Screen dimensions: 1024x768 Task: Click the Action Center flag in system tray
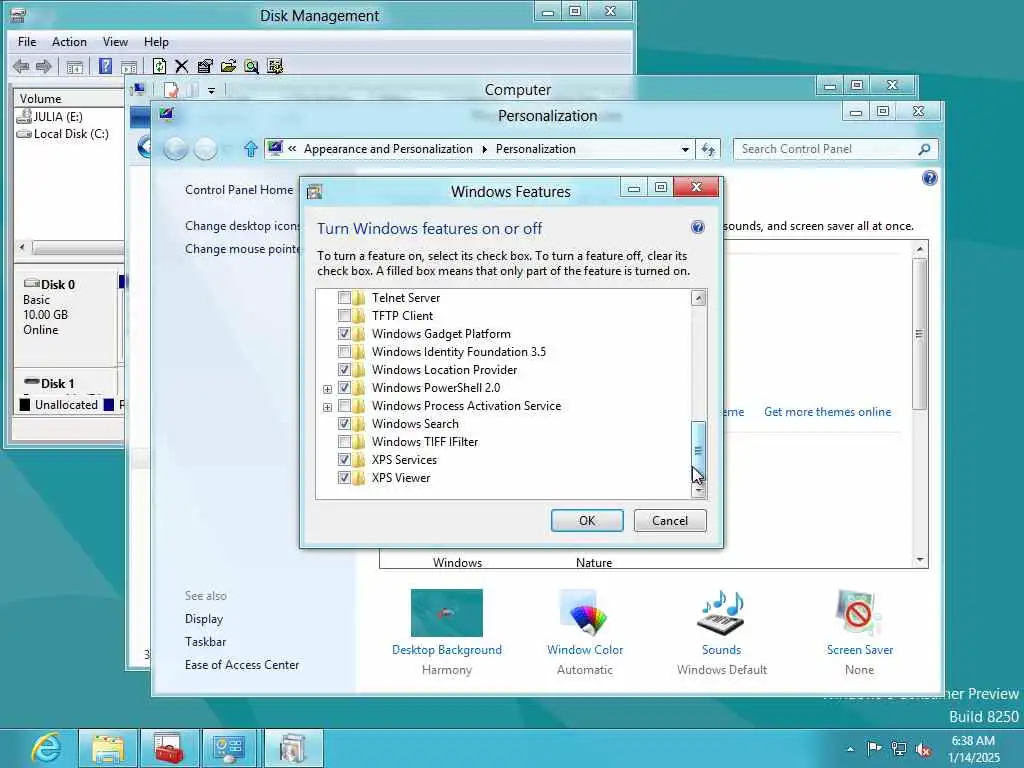(x=874, y=748)
